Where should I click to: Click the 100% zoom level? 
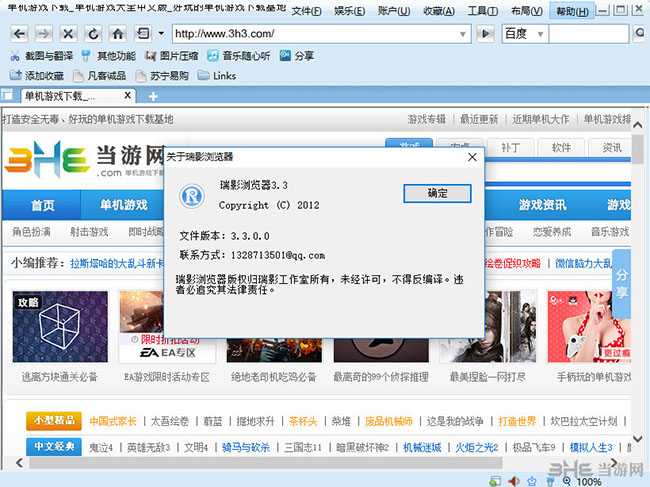589,482
